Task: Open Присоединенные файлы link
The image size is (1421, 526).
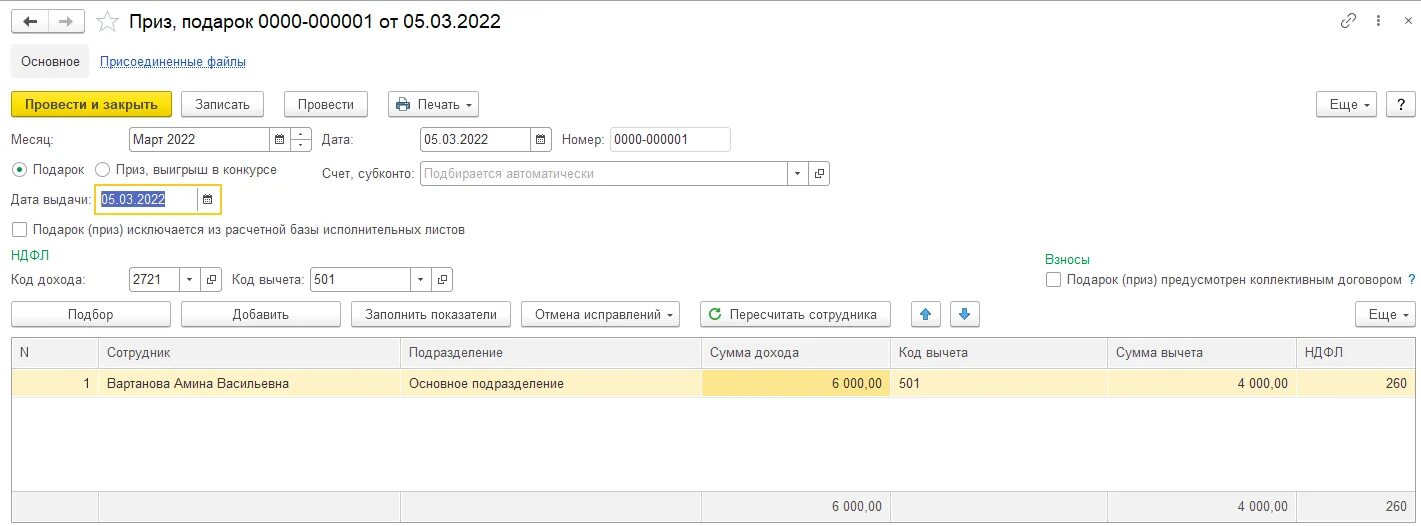Action: (173, 61)
